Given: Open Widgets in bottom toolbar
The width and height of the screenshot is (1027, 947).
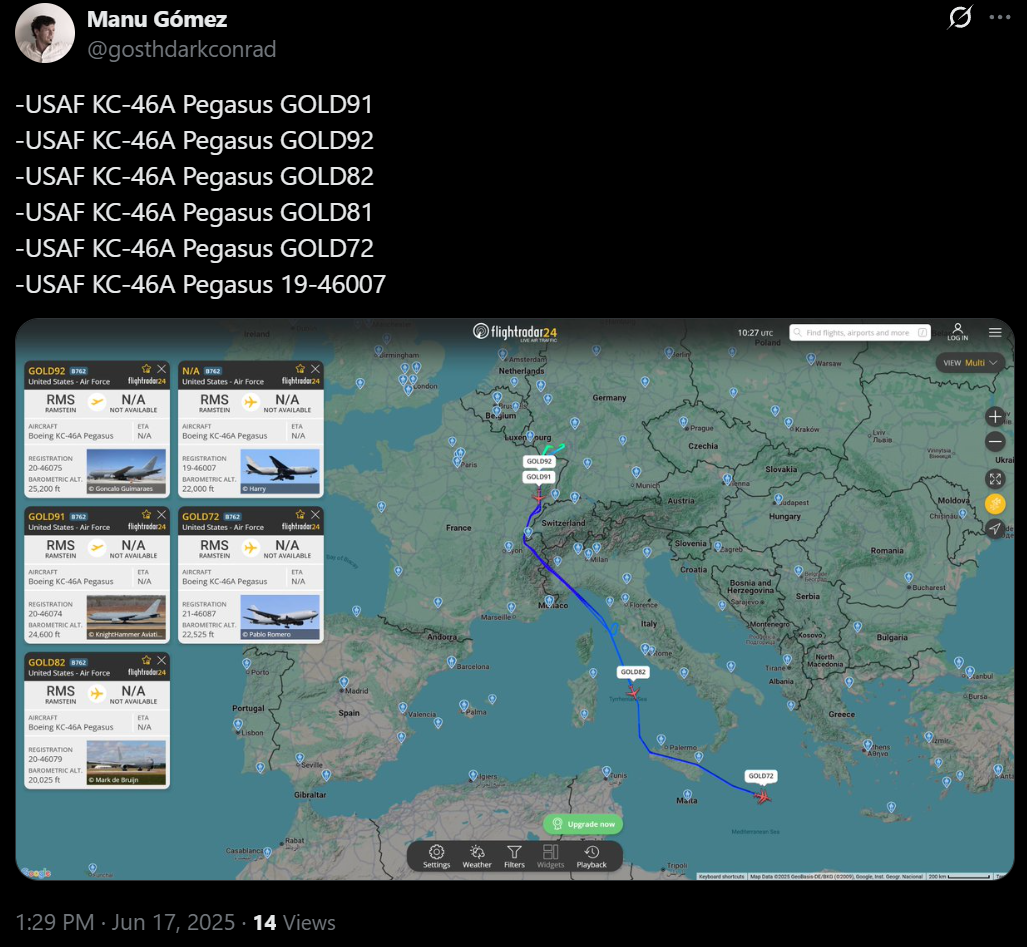Looking at the screenshot, I should click(550, 856).
